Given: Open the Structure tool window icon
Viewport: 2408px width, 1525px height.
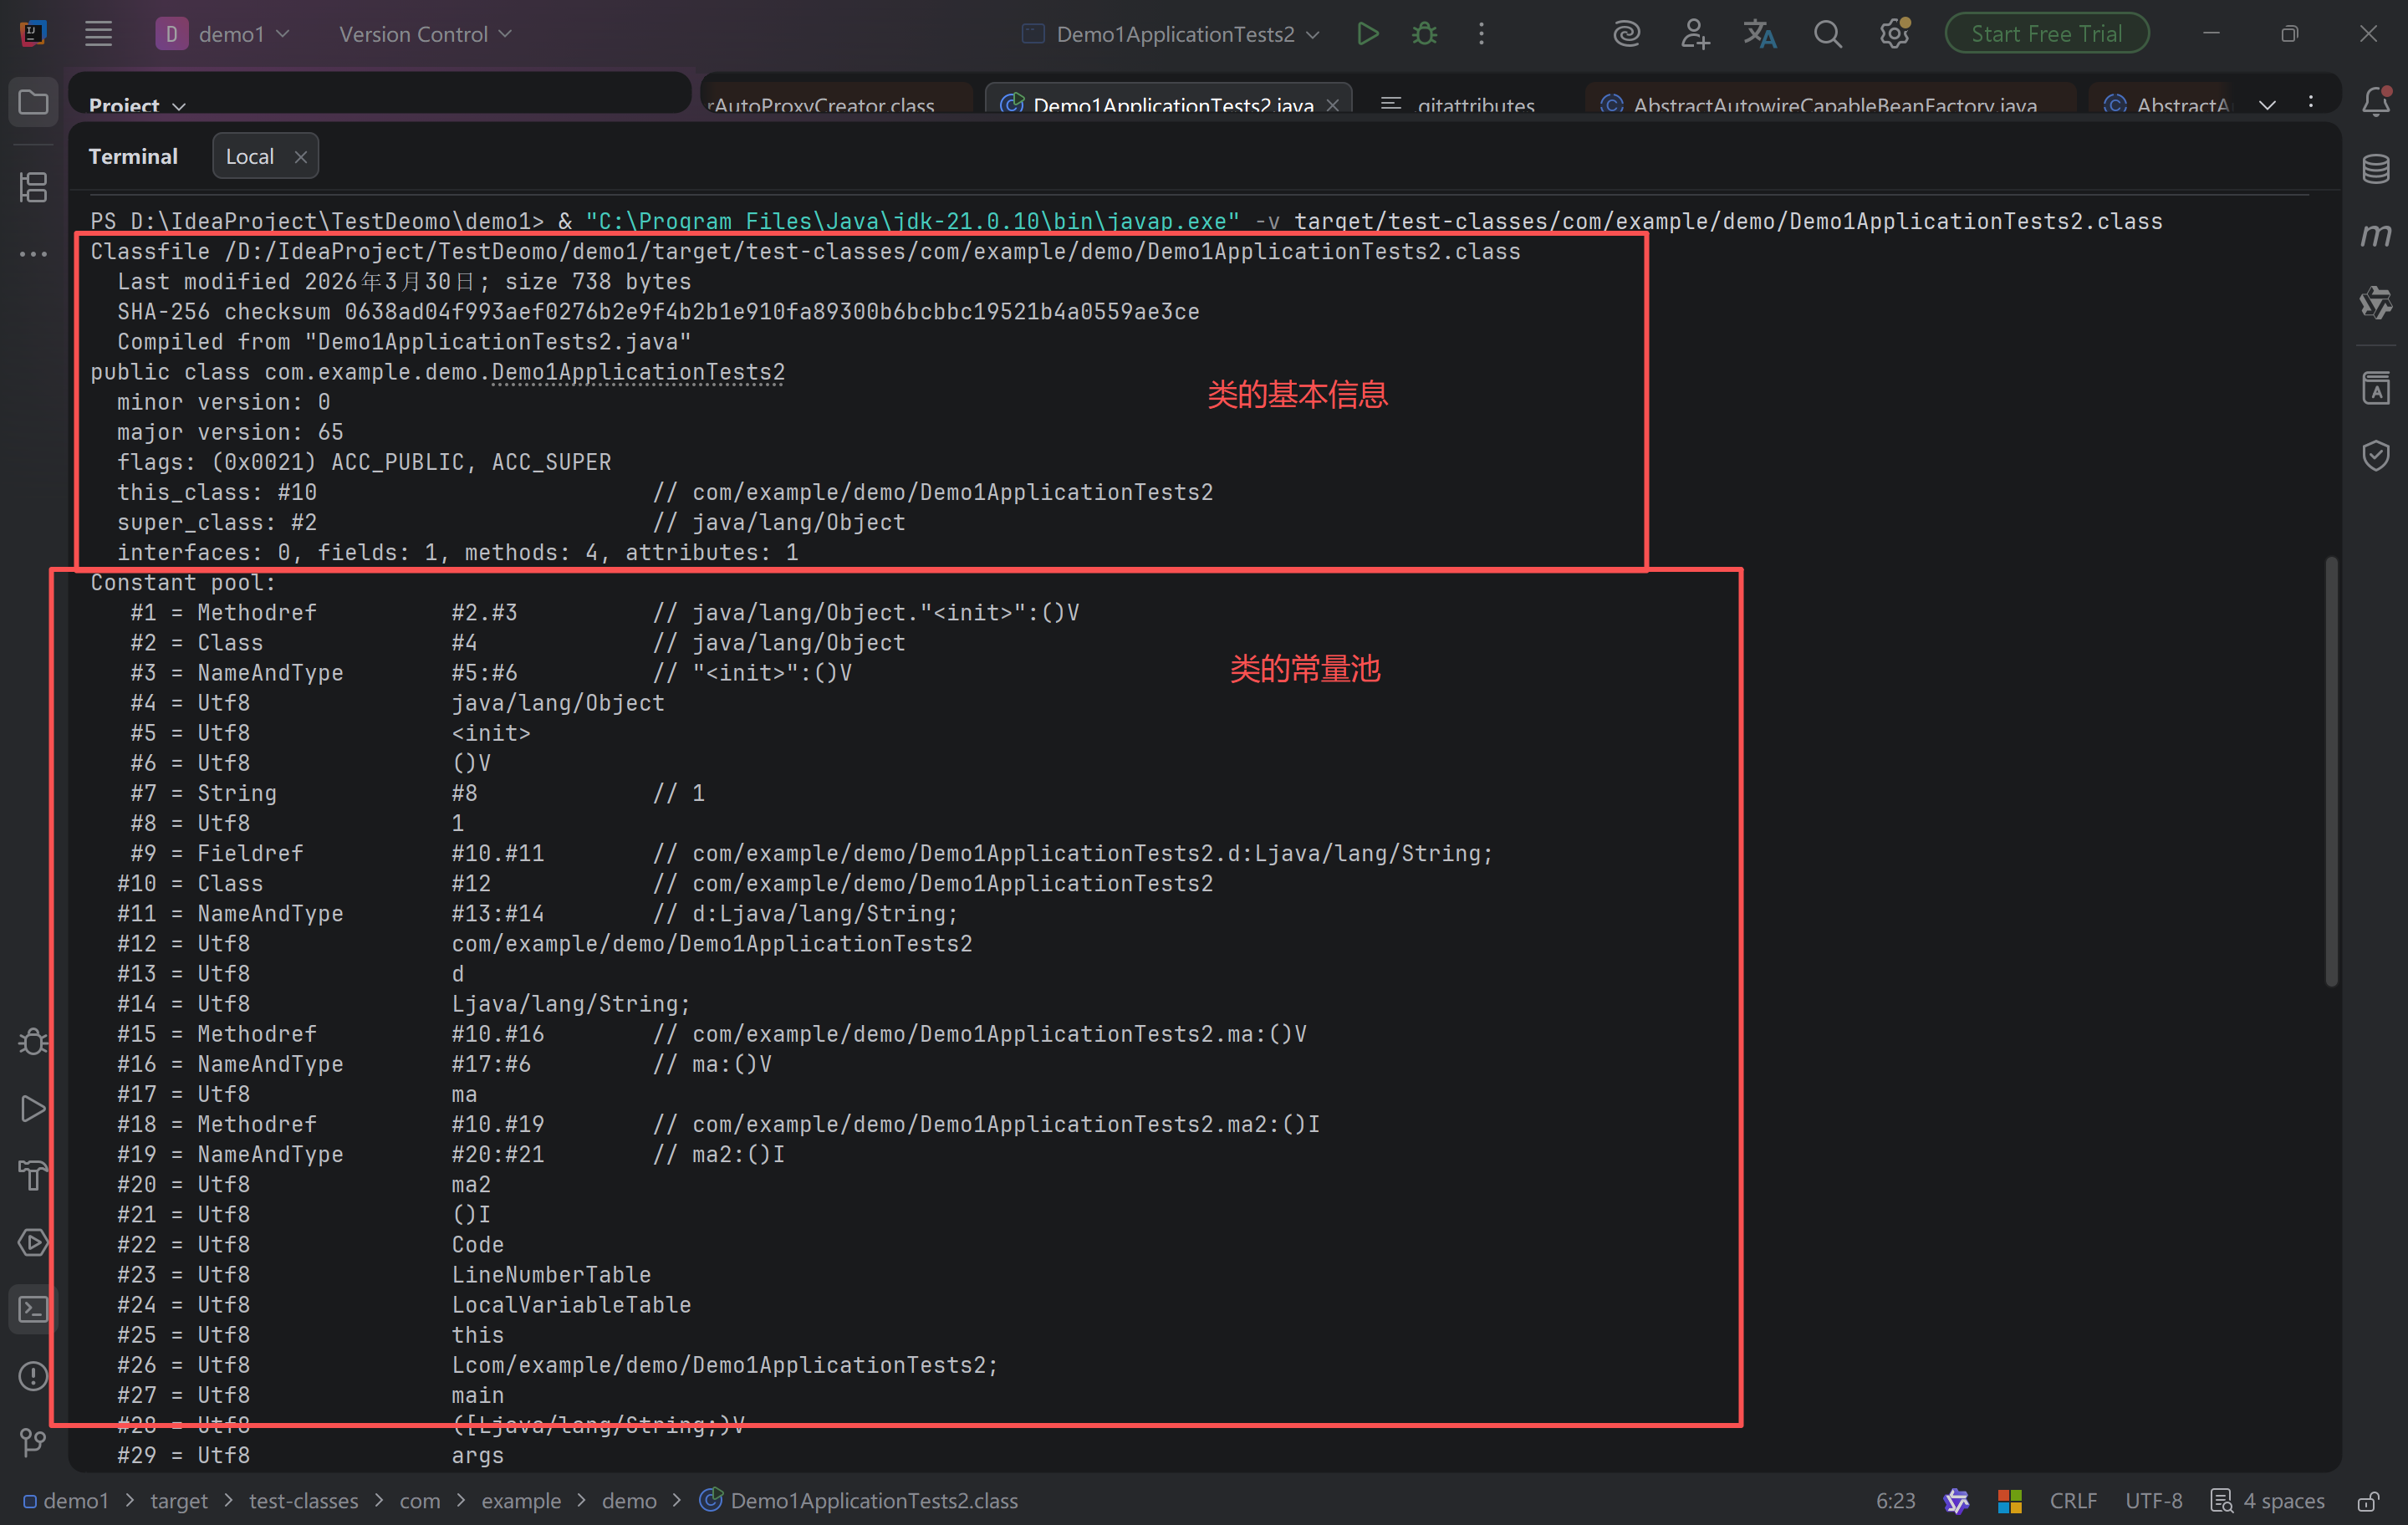Looking at the screenshot, I should point(33,187).
